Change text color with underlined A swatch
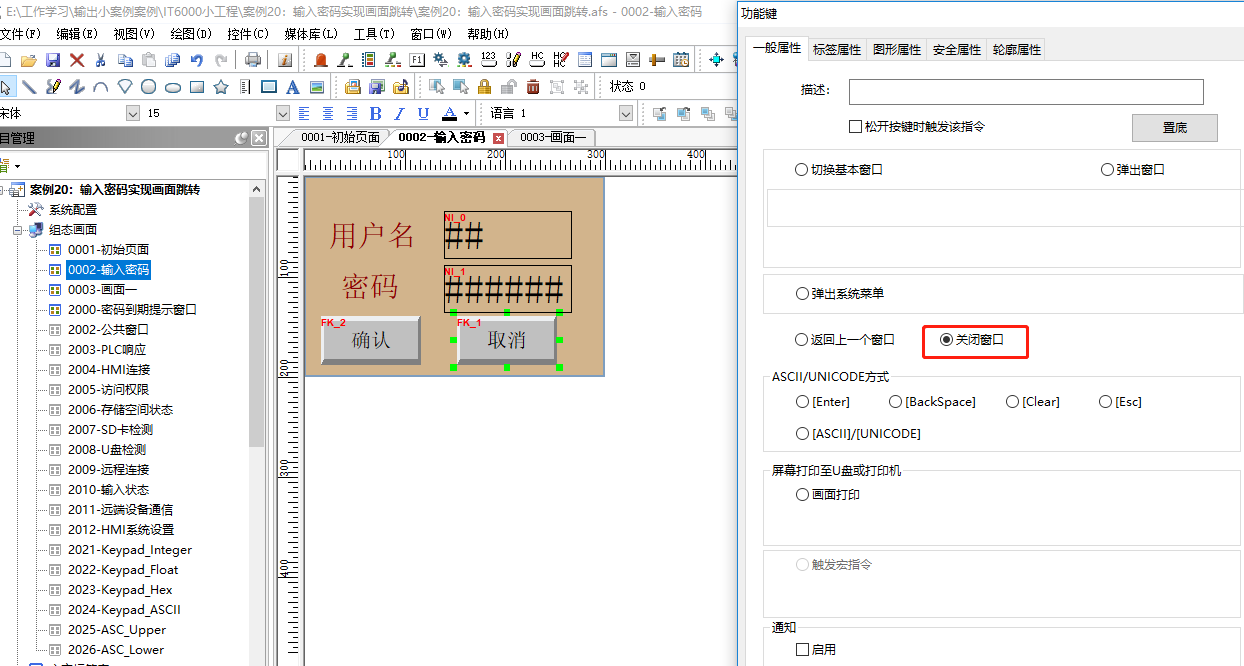The image size is (1244, 666). (x=449, y=113)
